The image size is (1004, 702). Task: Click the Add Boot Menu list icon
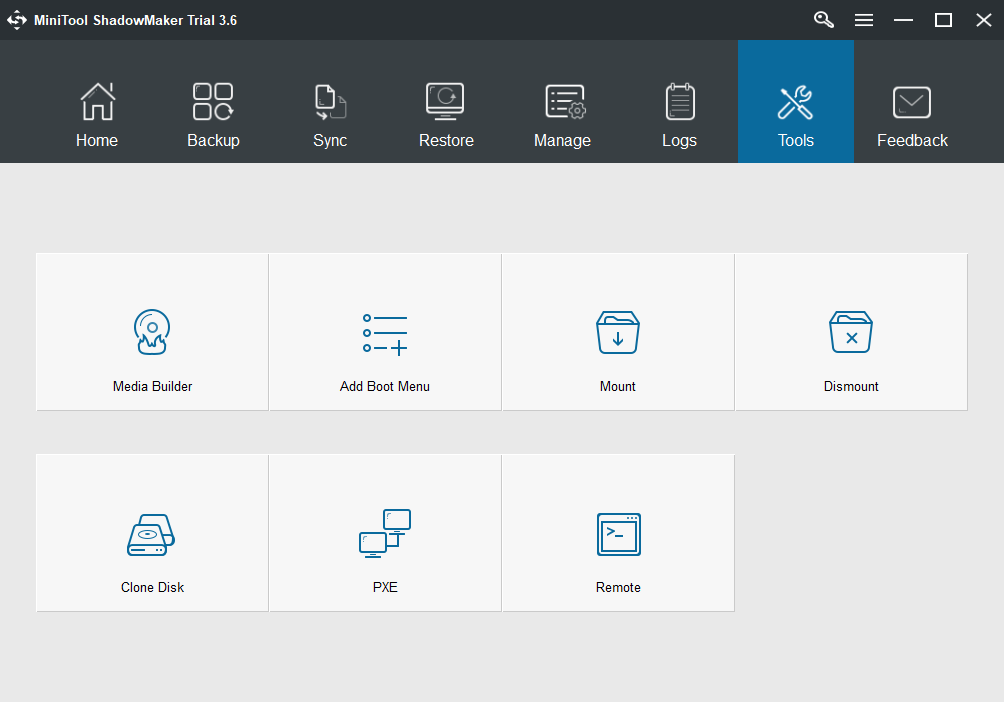click(x=385, y=334)
